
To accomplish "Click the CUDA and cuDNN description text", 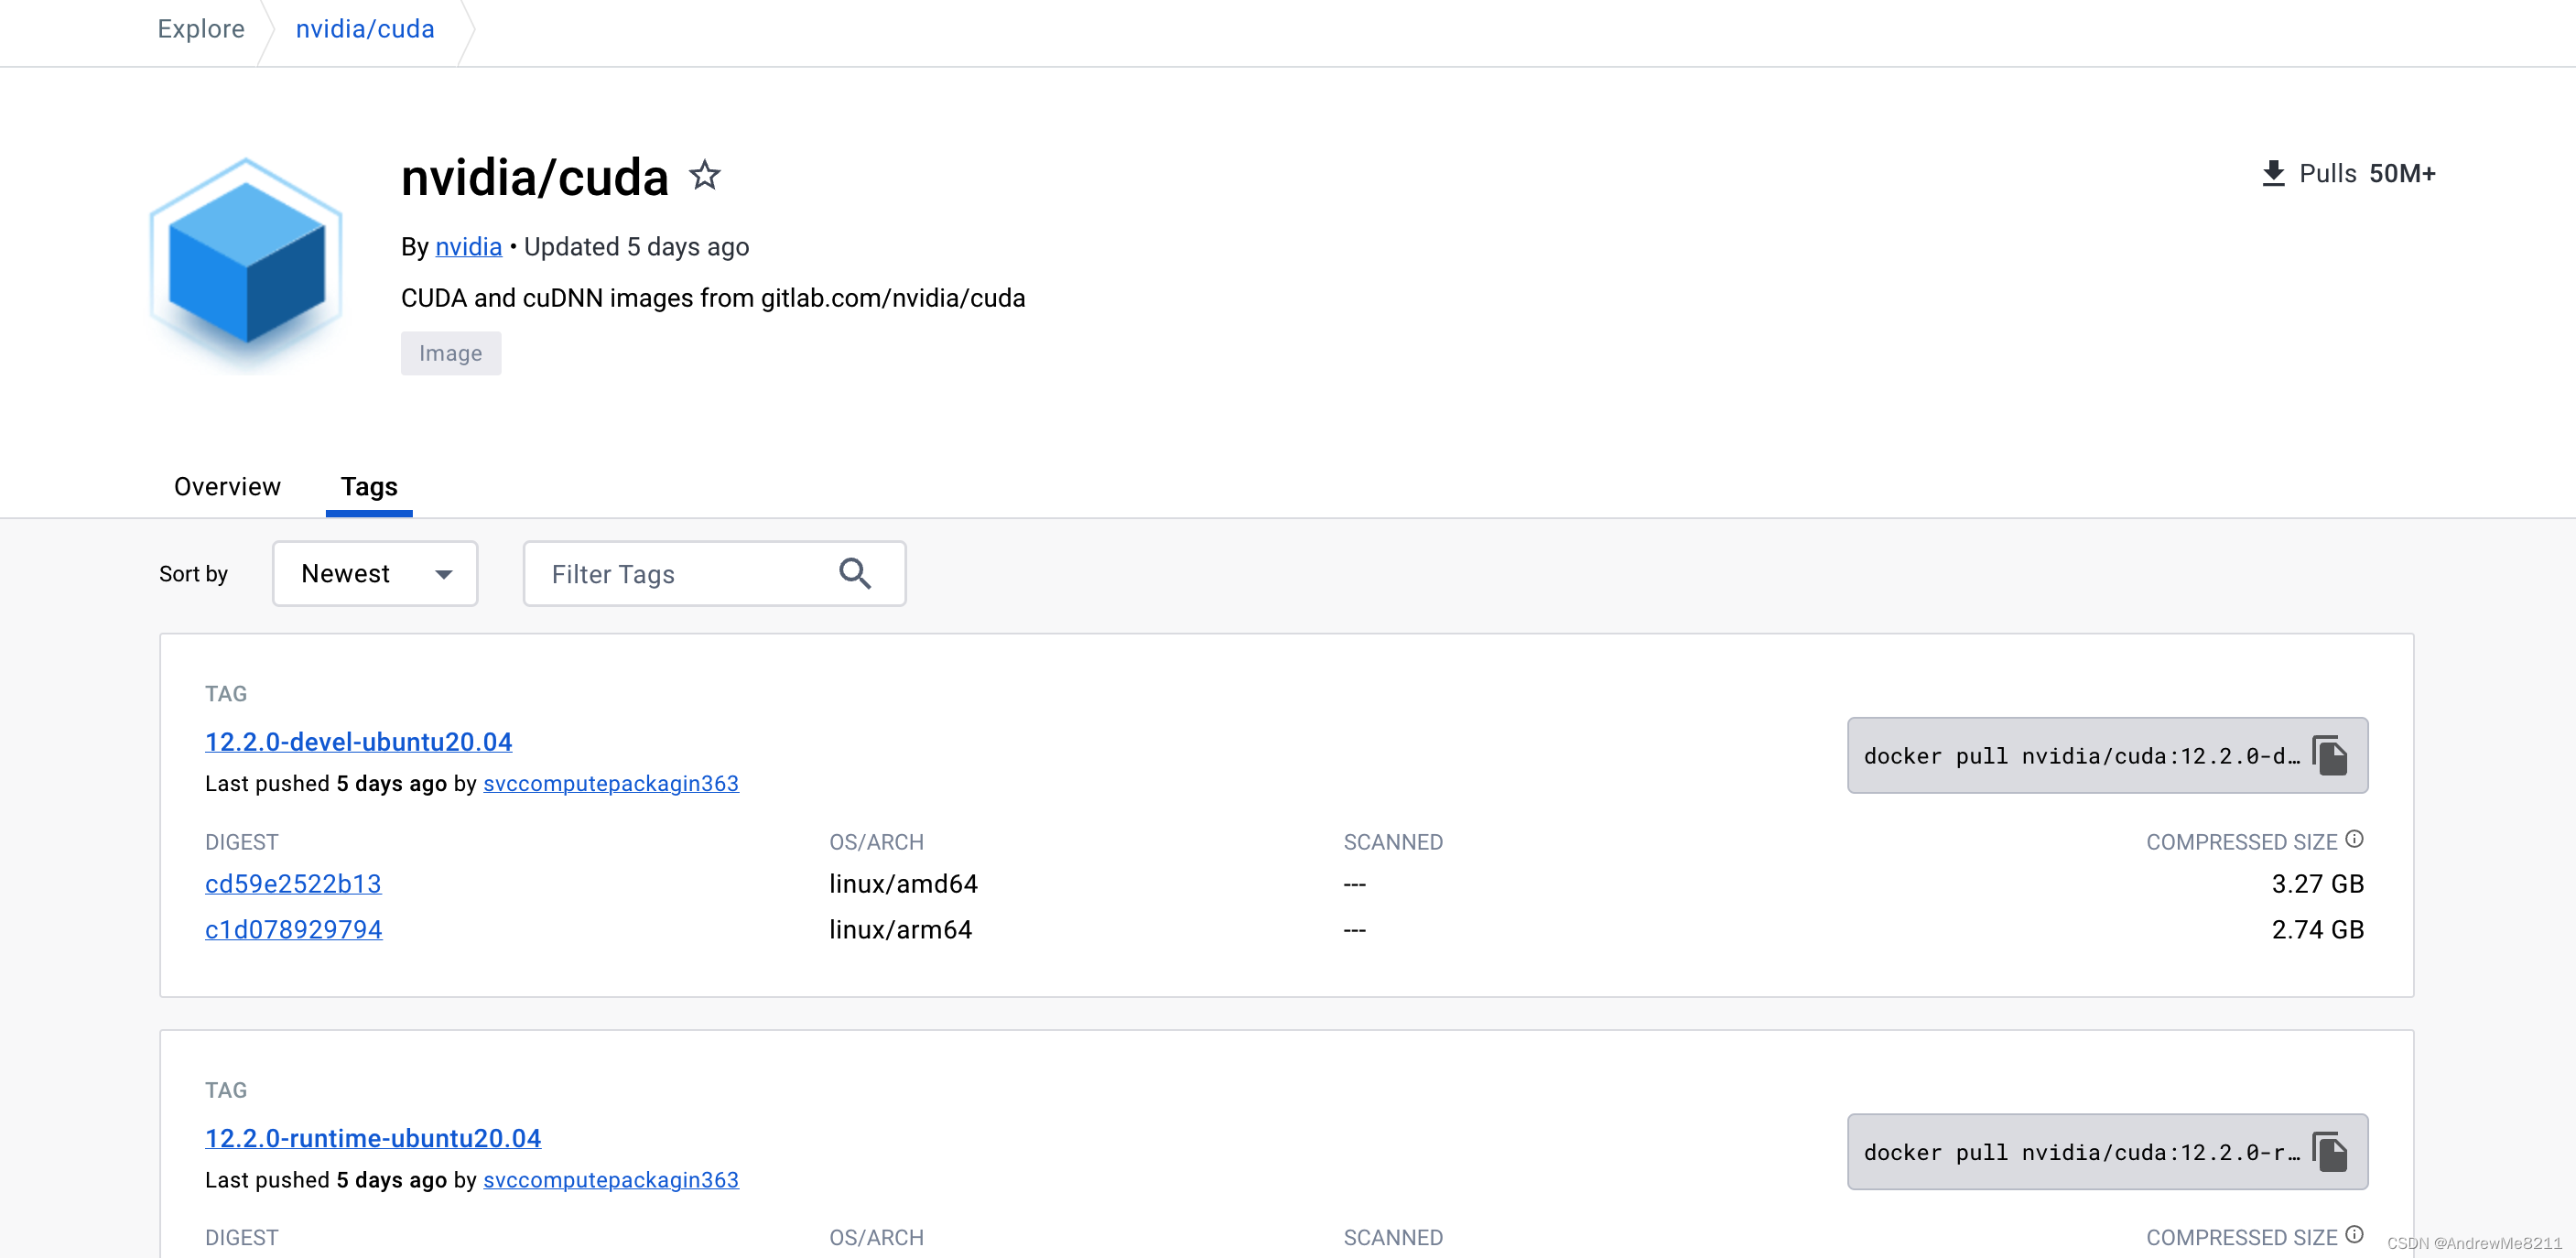I will pyautogui.click(x=713, y=298).
